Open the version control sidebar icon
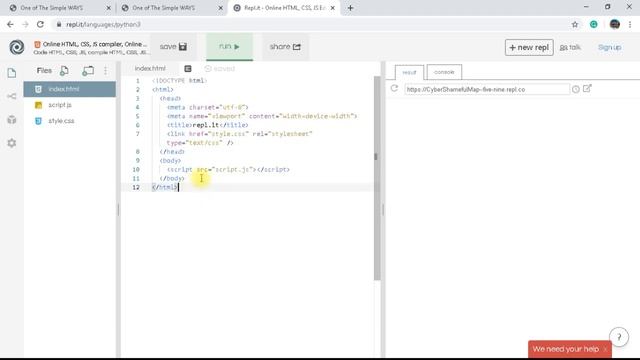 click(12, 96)
